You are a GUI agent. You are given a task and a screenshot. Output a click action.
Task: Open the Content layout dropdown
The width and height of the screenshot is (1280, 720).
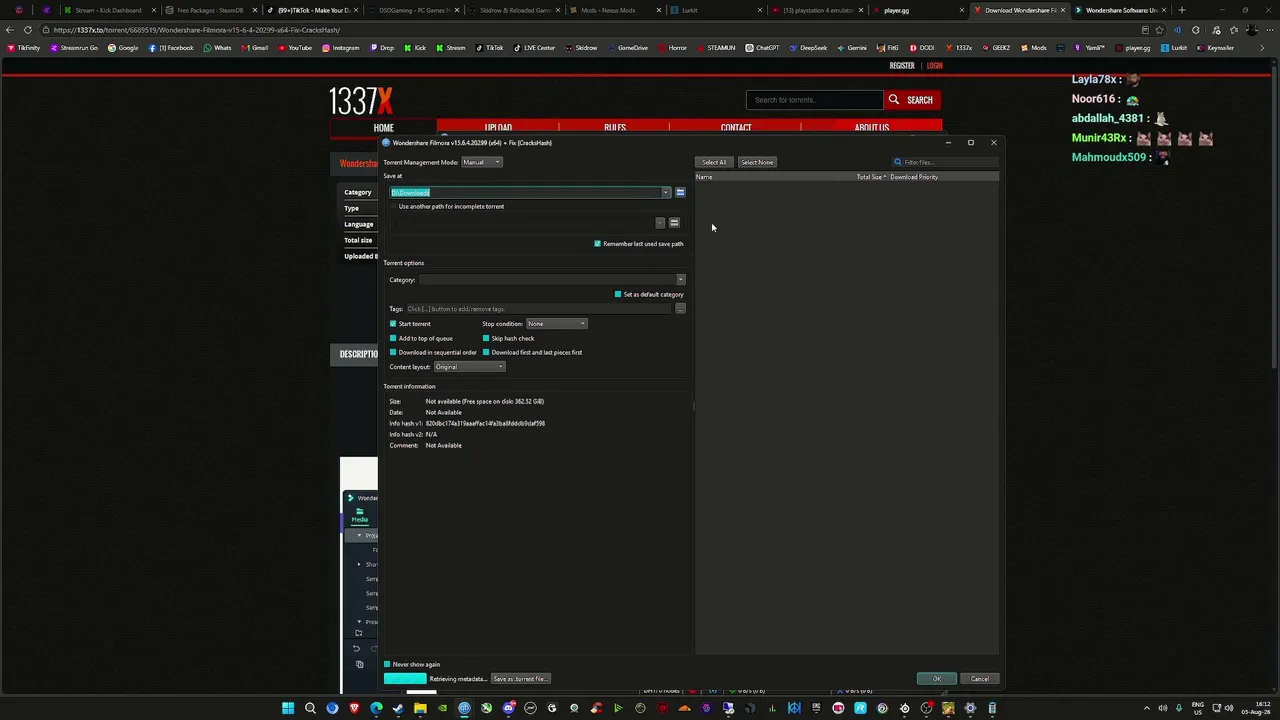(469, 367)
